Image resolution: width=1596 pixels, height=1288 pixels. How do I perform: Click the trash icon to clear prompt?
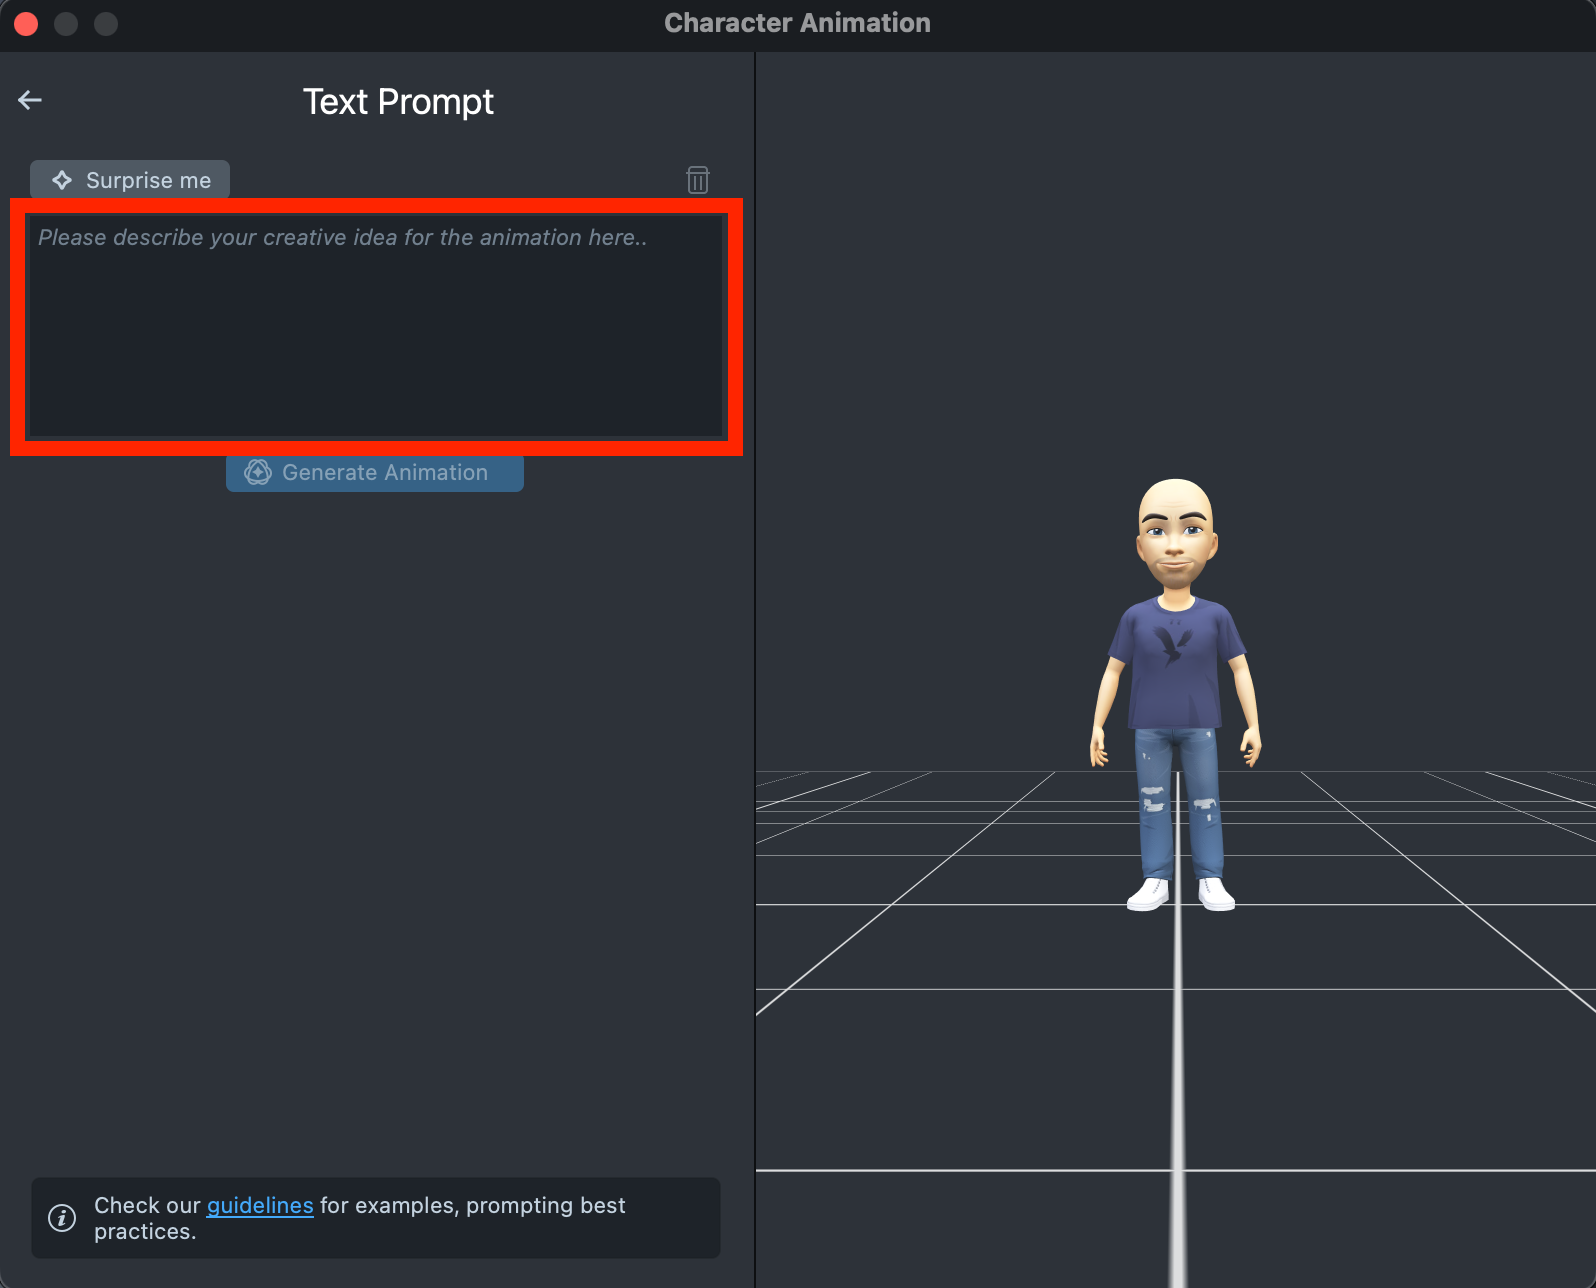(697, 180)
